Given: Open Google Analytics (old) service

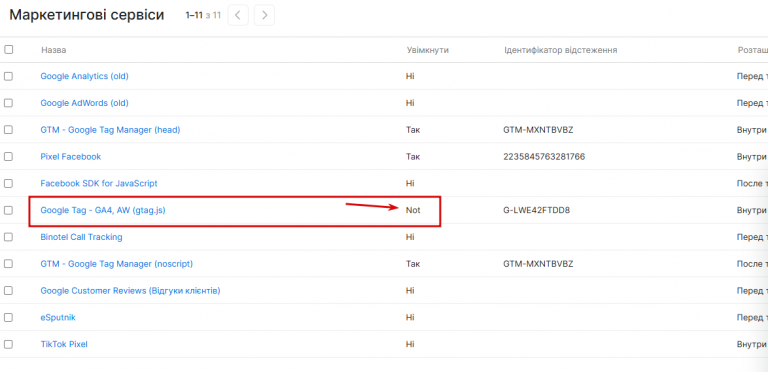Looking at the screenshot, I should pyautogui.click(x=84, y=76).
